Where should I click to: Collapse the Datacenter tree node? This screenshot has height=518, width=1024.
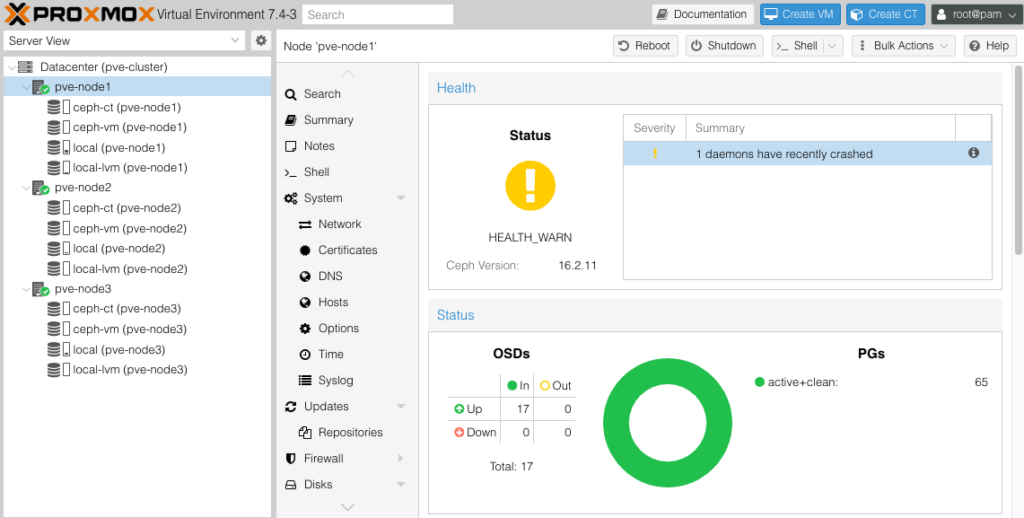click(11, 67)
